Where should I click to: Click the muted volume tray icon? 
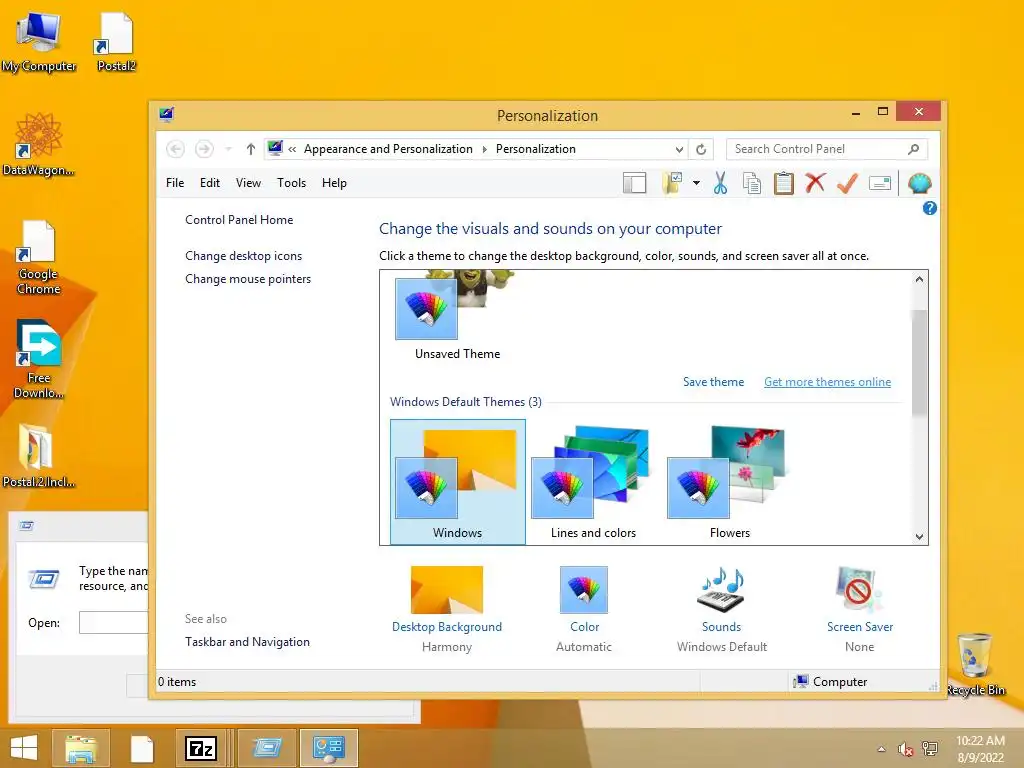point(905,749)
